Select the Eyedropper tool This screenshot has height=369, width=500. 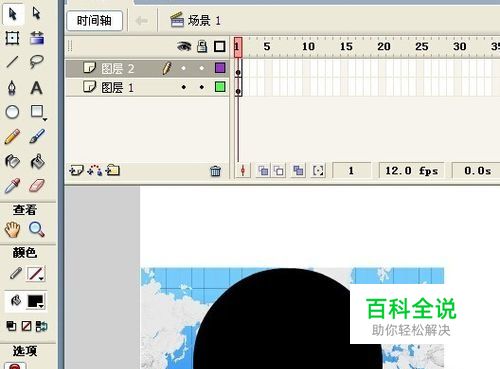coord(12,186)
